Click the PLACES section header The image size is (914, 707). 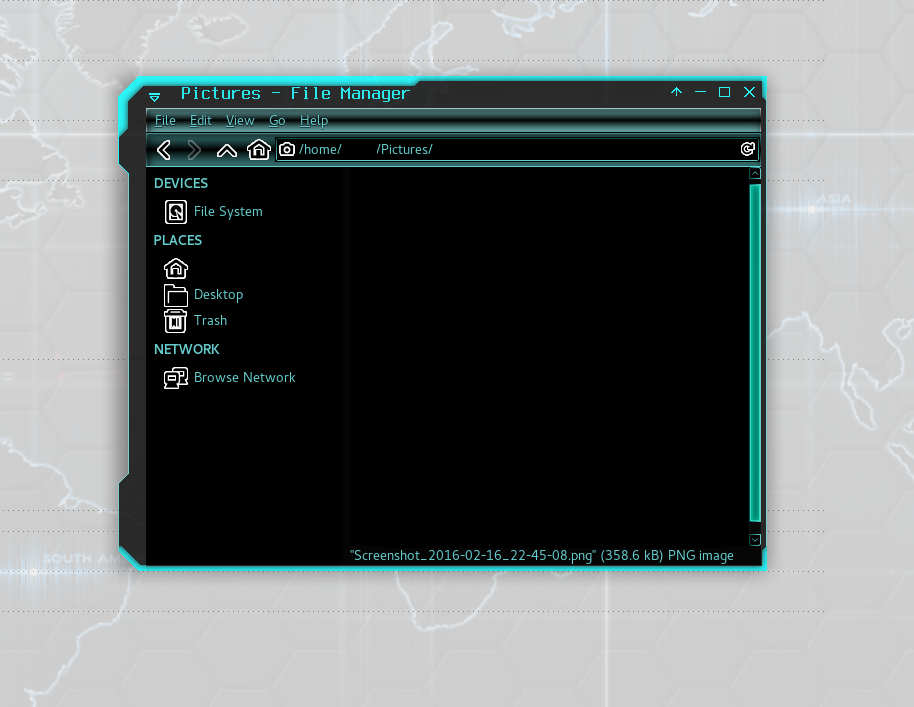(178, 240)
